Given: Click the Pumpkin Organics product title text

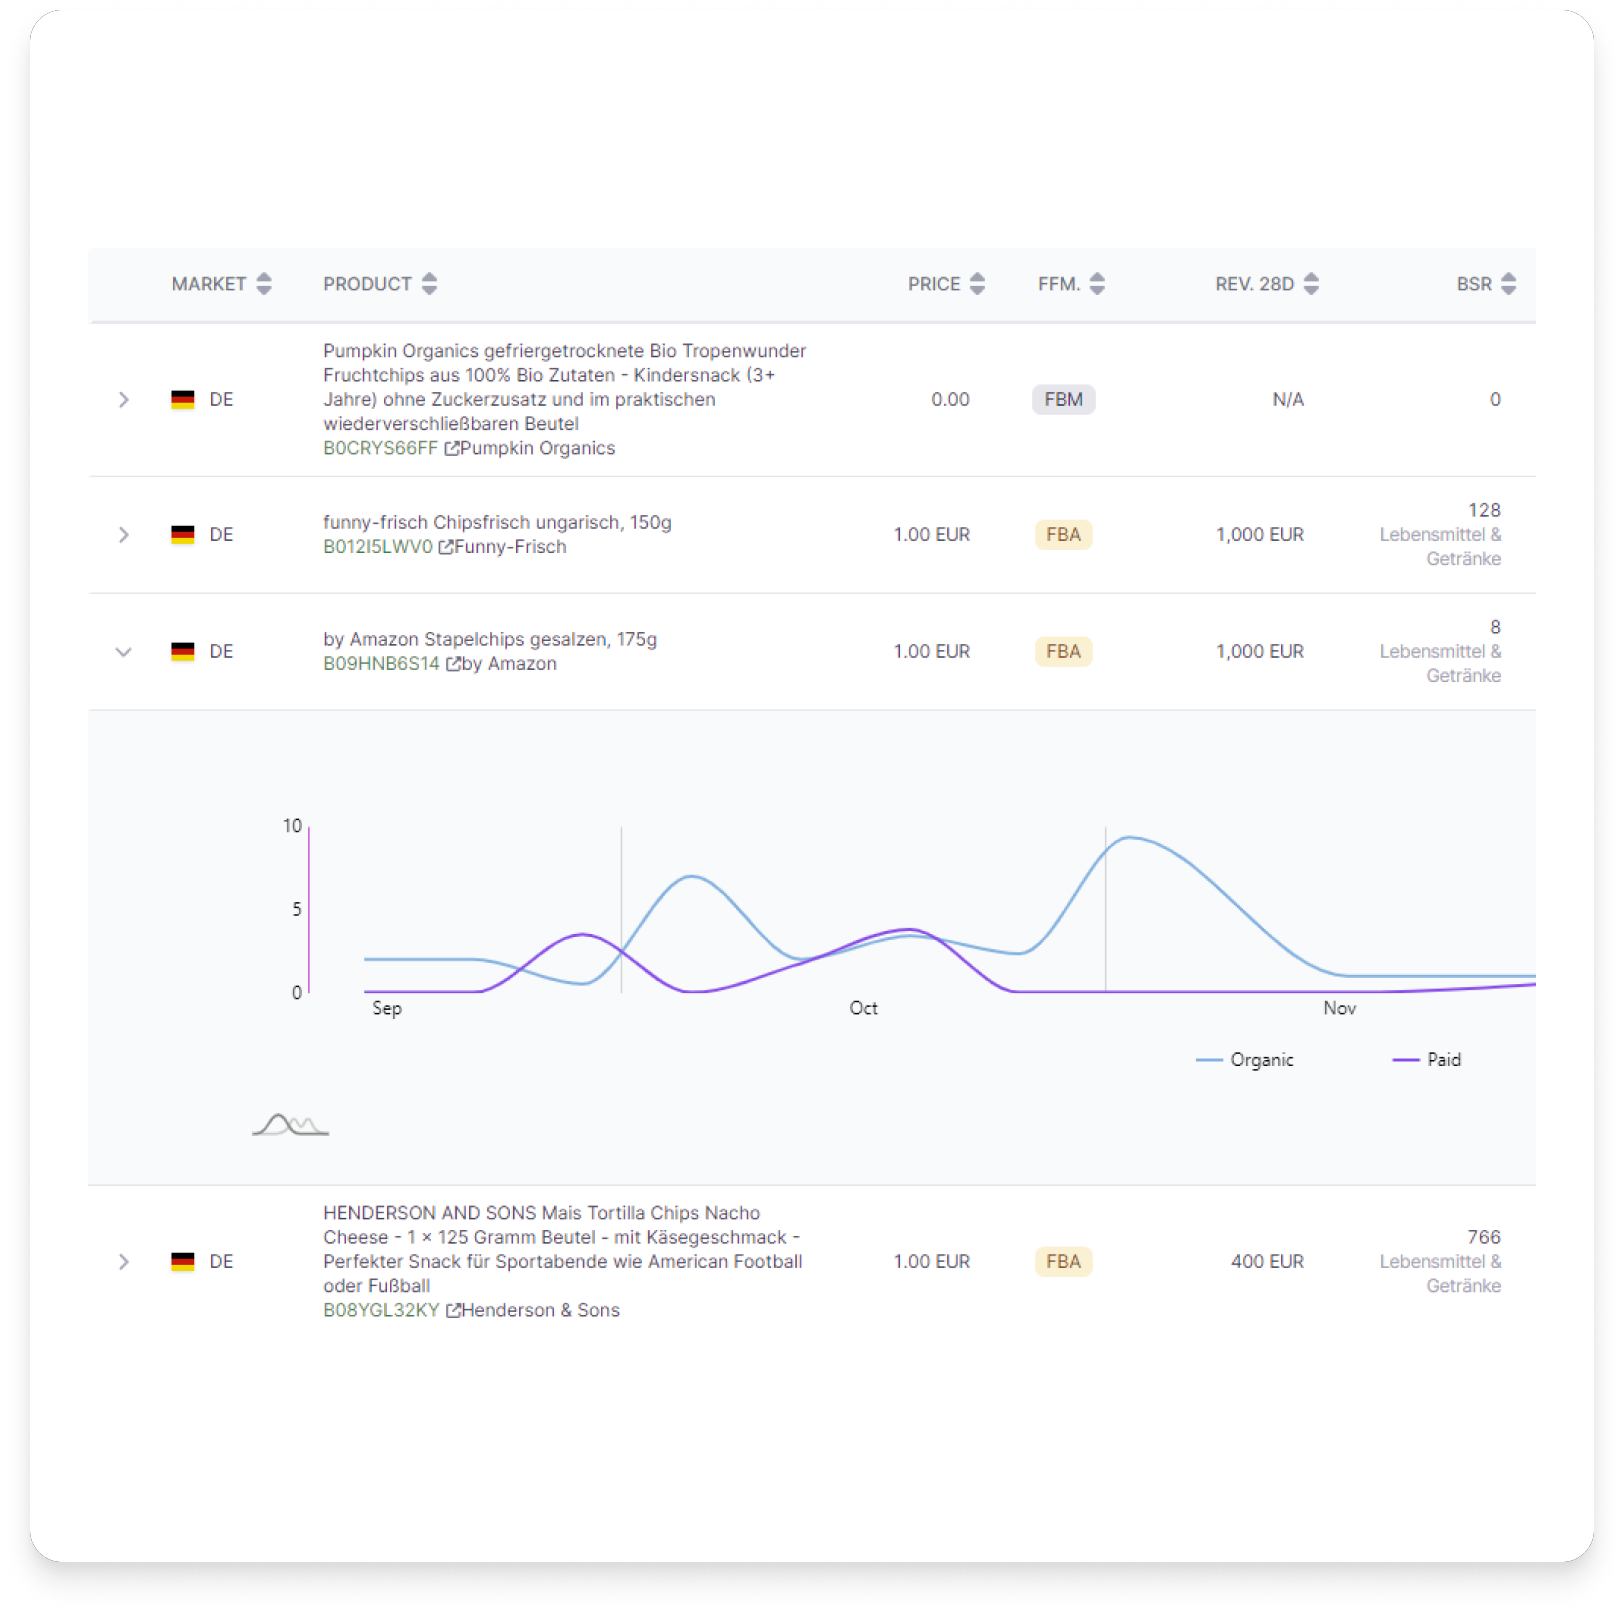Looking at the screenshot, I should point(565,388).
